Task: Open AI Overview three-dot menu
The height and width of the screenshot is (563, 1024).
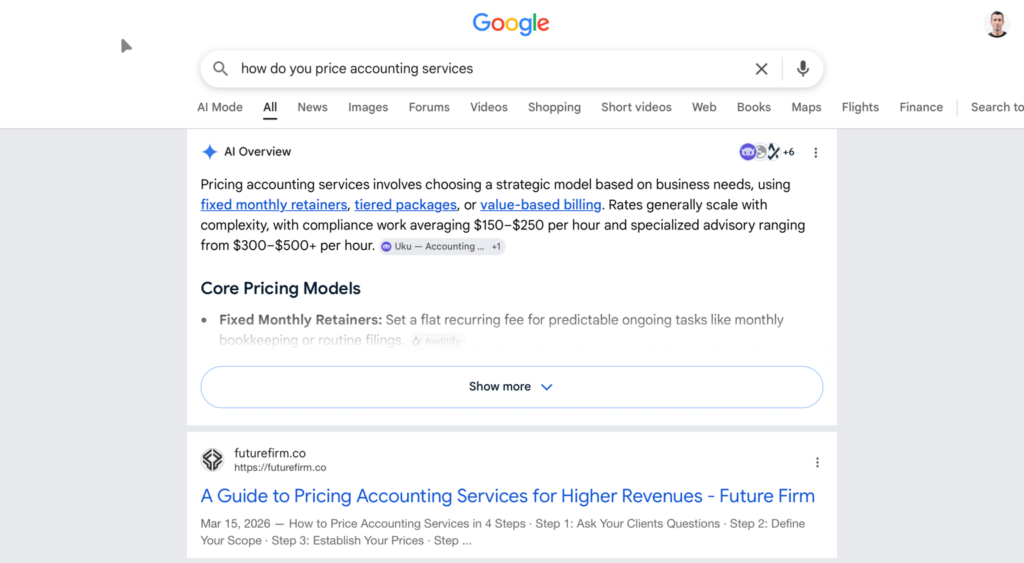Action: point(815,152)
